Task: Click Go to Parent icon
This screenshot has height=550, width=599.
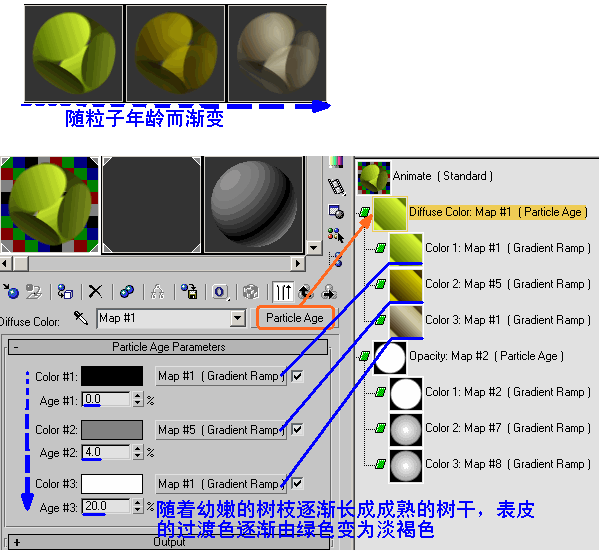Action: 306,292
